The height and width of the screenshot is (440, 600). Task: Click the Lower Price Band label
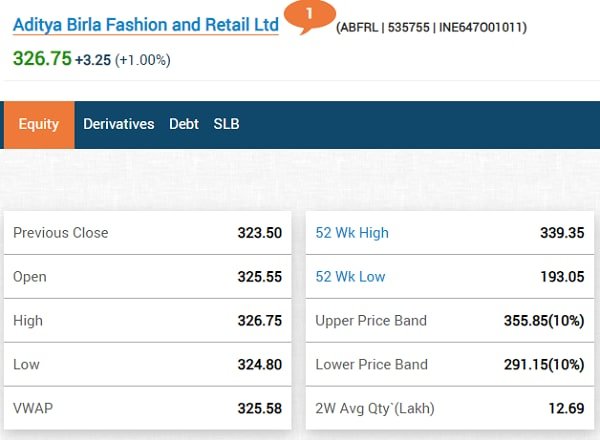pyautogui.click(x=371, y=364)
